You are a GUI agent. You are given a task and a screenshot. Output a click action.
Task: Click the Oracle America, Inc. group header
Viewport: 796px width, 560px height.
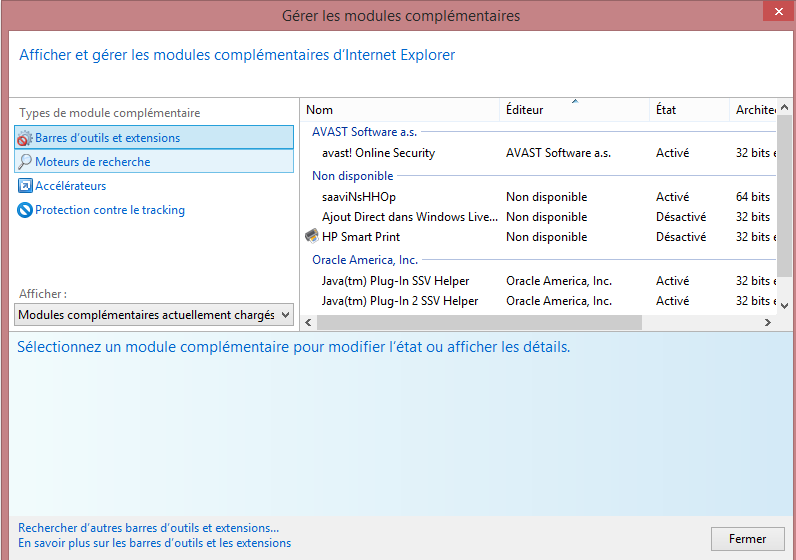(365, 260)
